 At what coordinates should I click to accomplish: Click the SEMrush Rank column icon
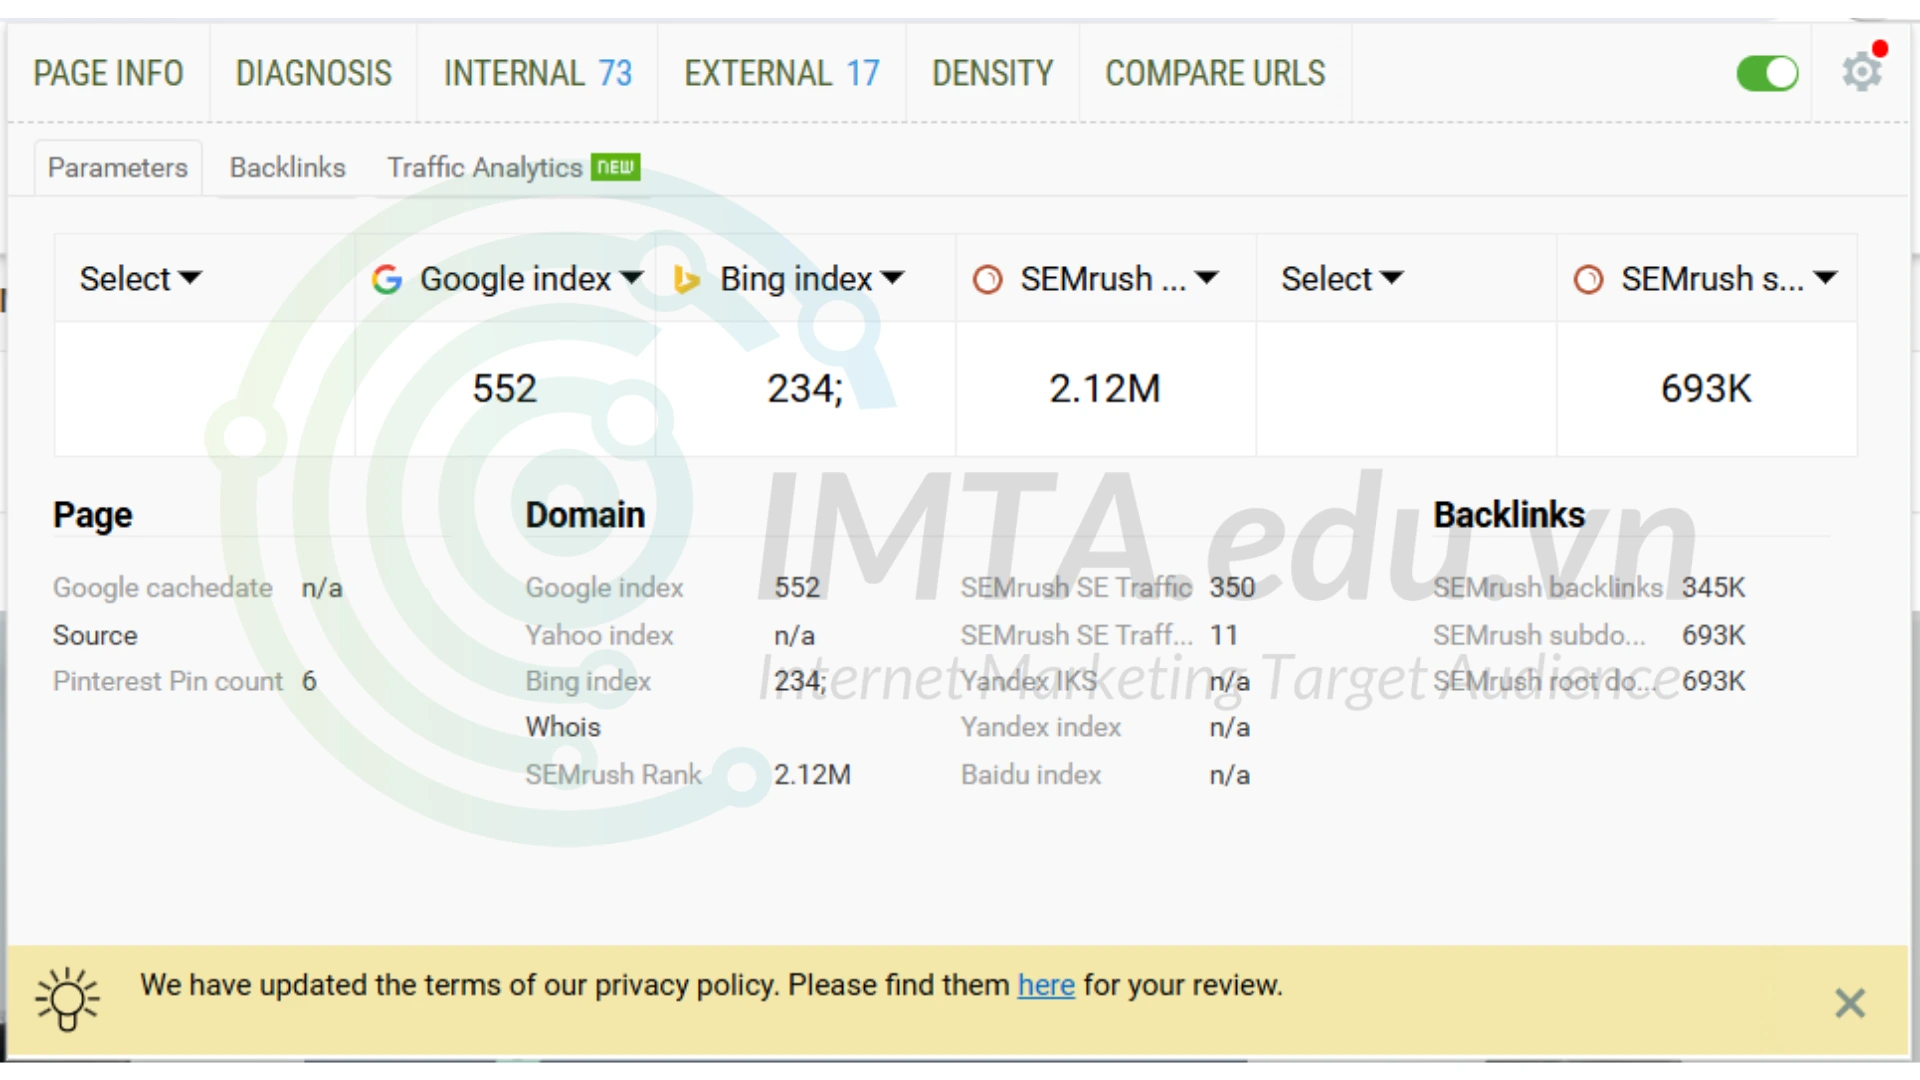point(987,279)
